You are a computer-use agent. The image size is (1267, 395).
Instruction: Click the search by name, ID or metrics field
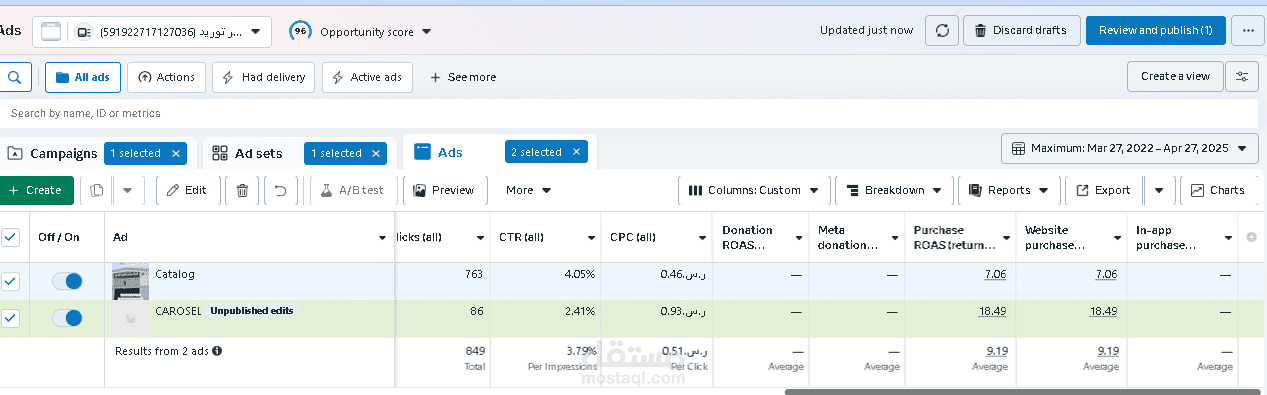[x=628, y=114]
